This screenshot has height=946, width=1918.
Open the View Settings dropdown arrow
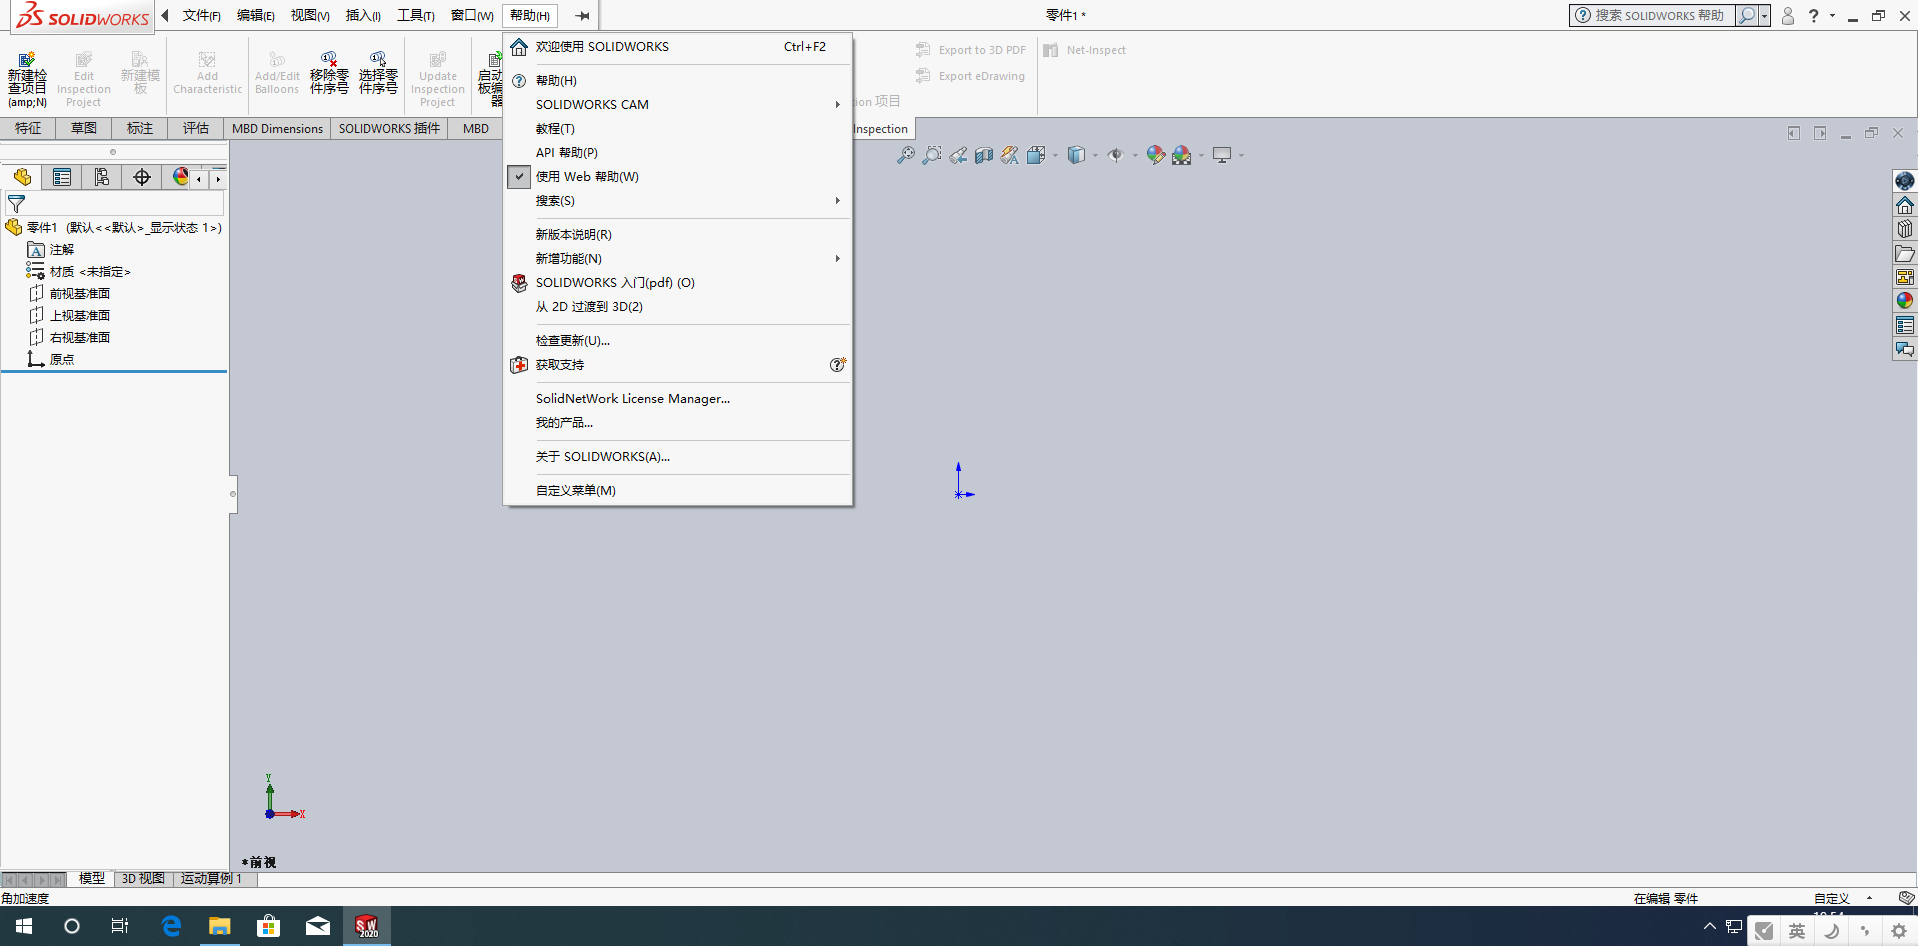coord(1241,155)
